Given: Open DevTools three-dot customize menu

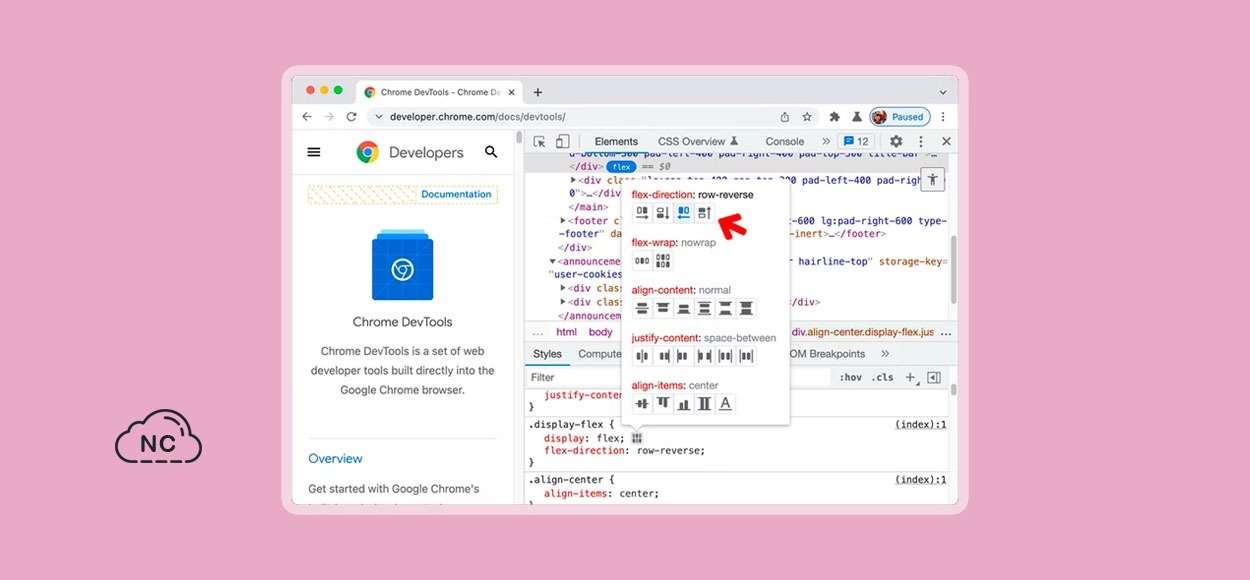Looking at the screenshot, I should (921, 142).
